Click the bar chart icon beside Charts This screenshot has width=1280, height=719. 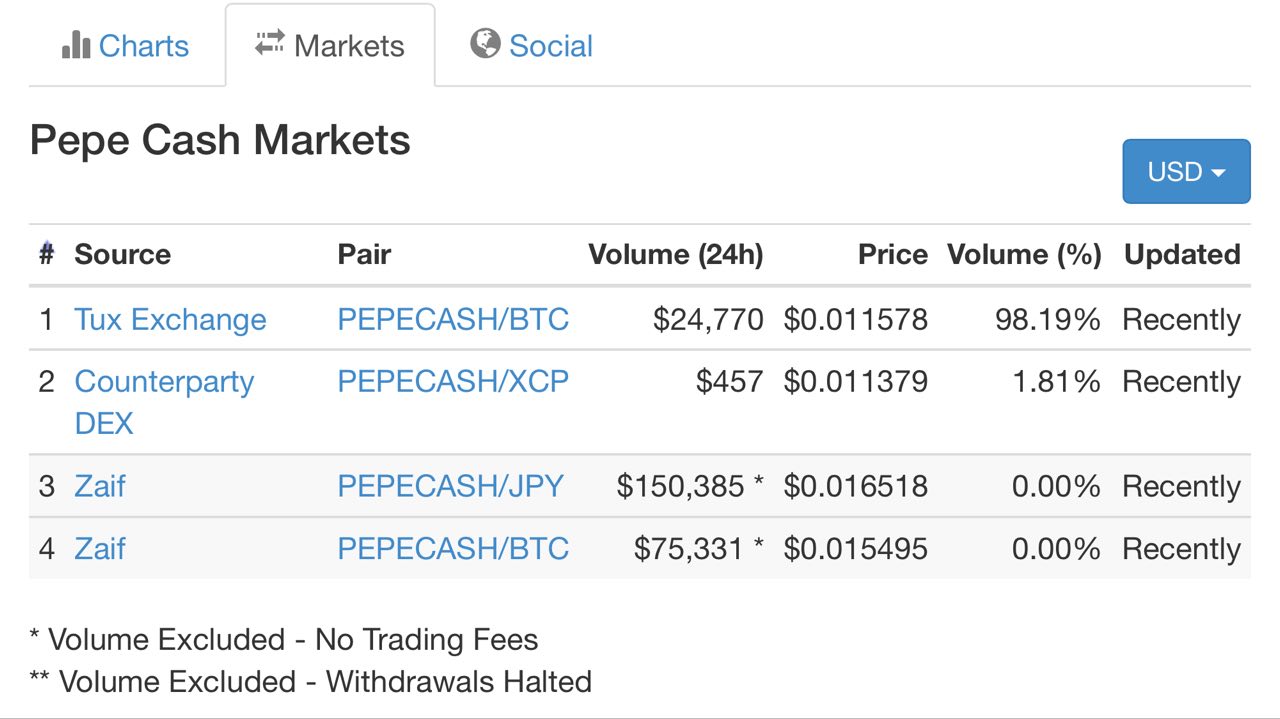click(76, 45)
